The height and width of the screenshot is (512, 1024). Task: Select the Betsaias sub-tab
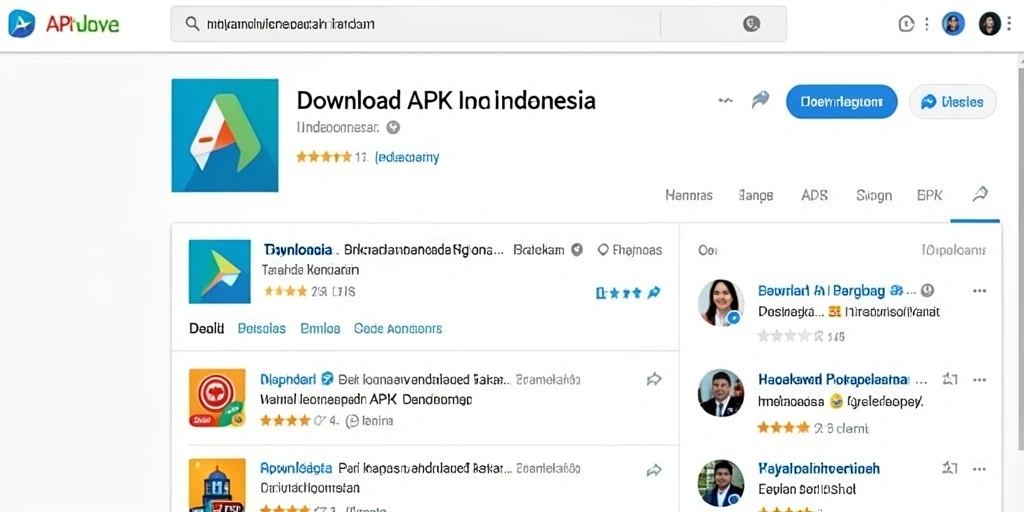[x=261, y=328]
